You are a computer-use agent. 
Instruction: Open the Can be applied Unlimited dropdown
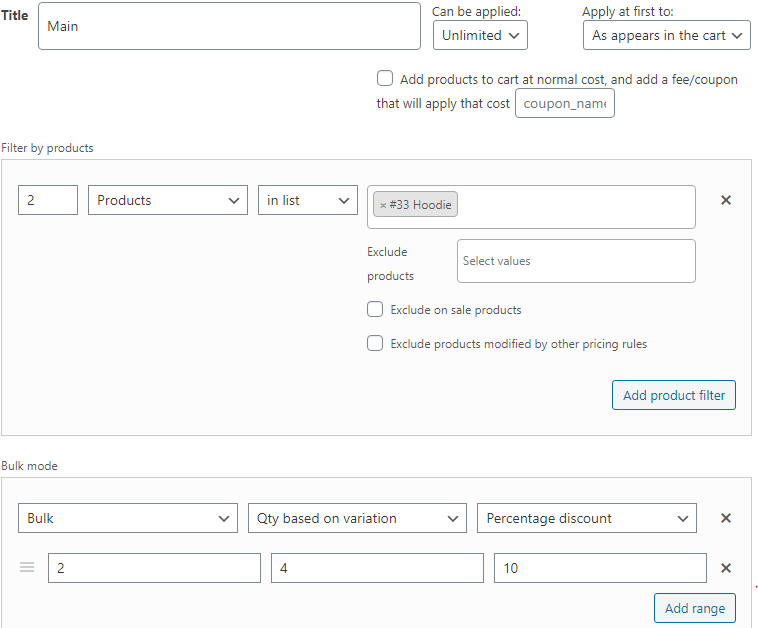pos(480,35)
